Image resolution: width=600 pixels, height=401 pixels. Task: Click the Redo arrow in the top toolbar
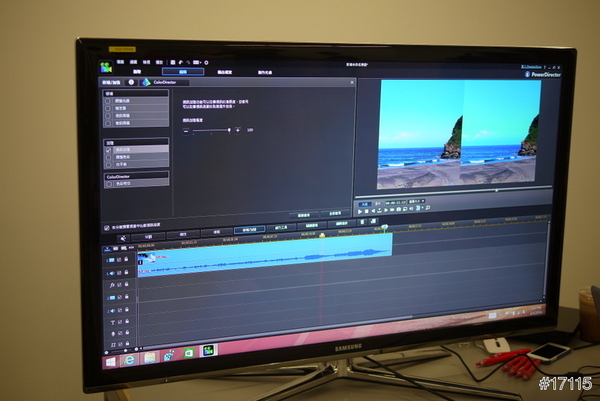click(x=188, y=62)
